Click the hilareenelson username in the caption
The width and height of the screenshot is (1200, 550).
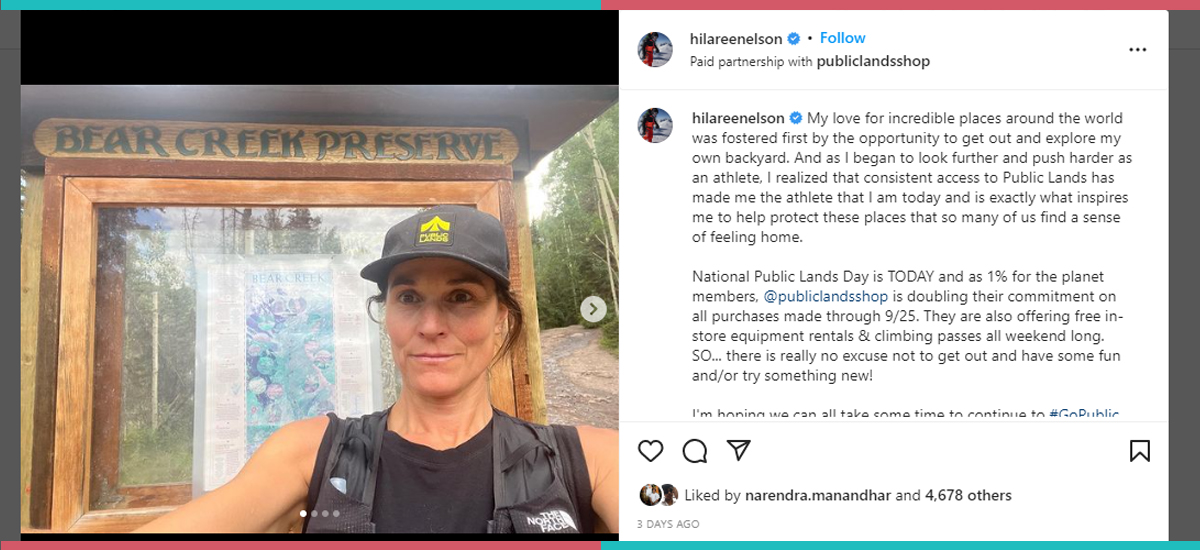coord(739,118)
